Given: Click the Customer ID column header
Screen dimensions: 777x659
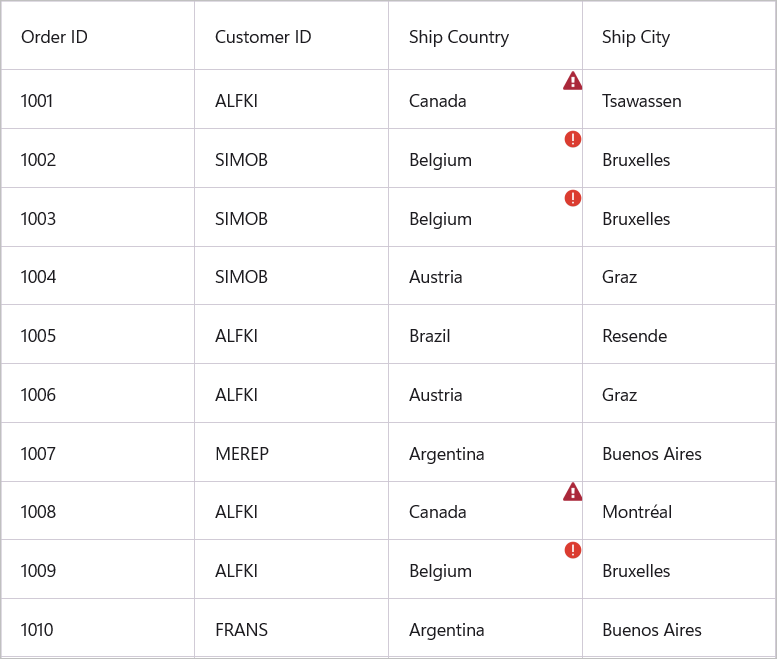Looking at the screenshot, I should [x=263, y=37].
